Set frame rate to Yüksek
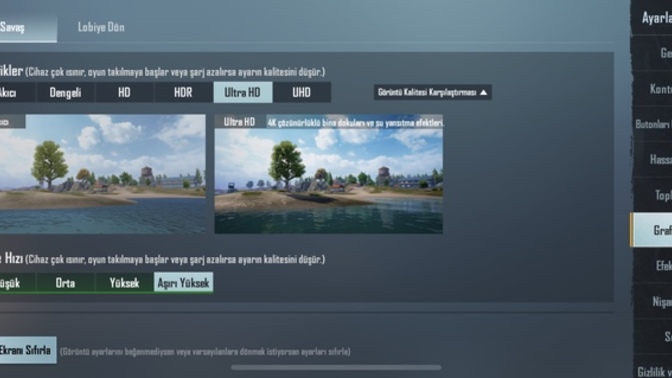This screenshot has height=378, width=672. [x=124, y=283]
